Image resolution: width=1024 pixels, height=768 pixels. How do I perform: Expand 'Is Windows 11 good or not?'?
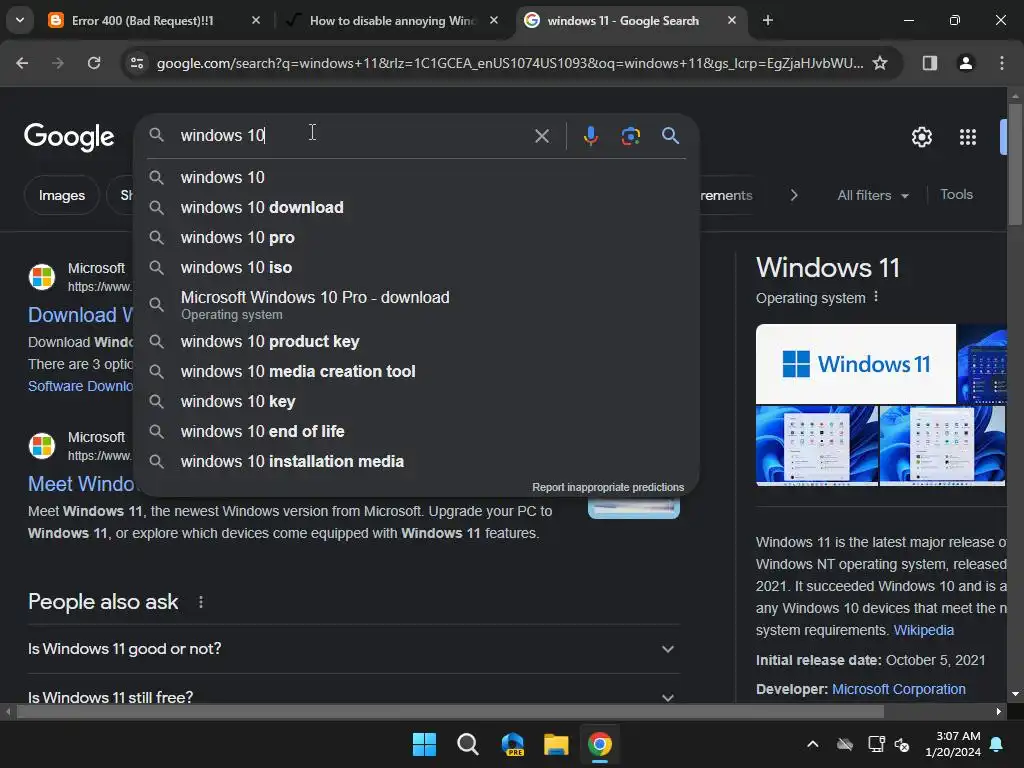pos(353,648)
